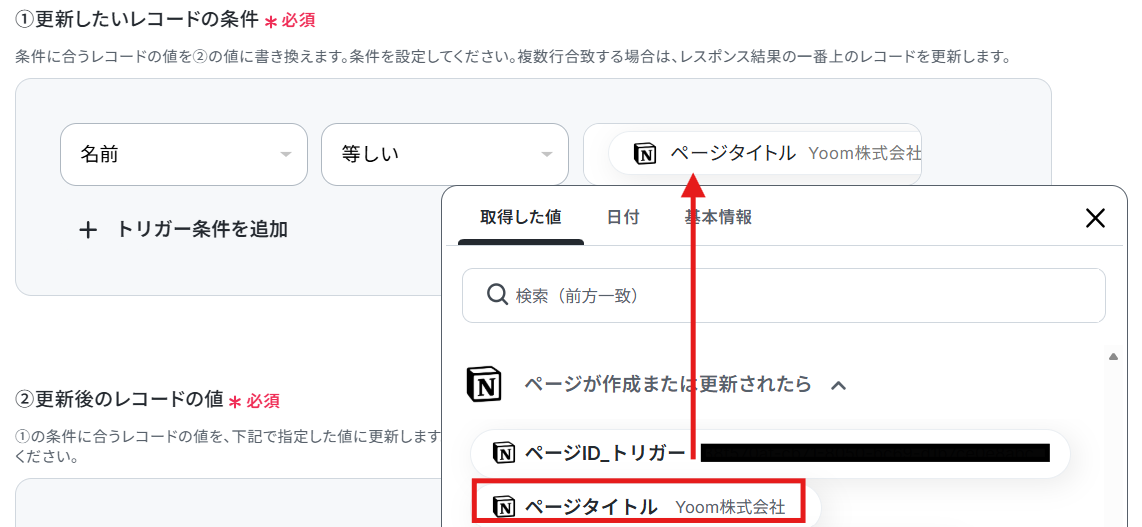
Task: Close the value picker popup with X
Action: click(x=1095, y=218)
